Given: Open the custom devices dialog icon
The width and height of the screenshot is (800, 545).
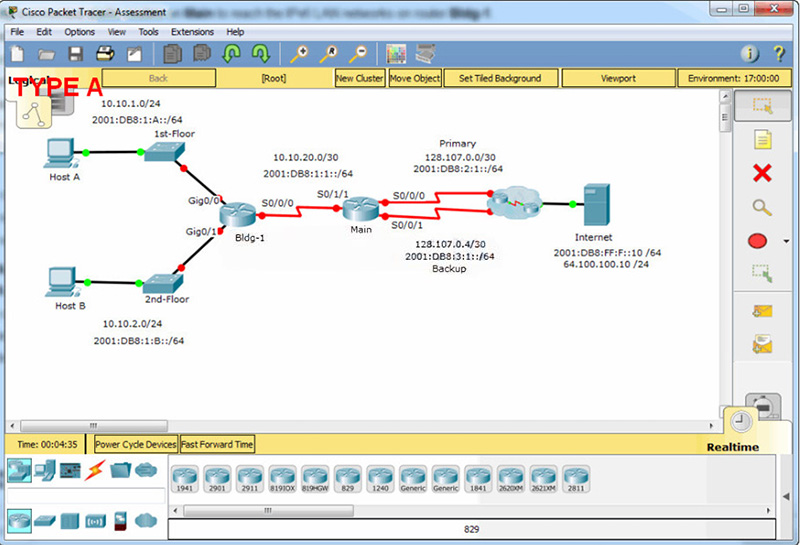Looking at the screenshot, I should point(426,54).
